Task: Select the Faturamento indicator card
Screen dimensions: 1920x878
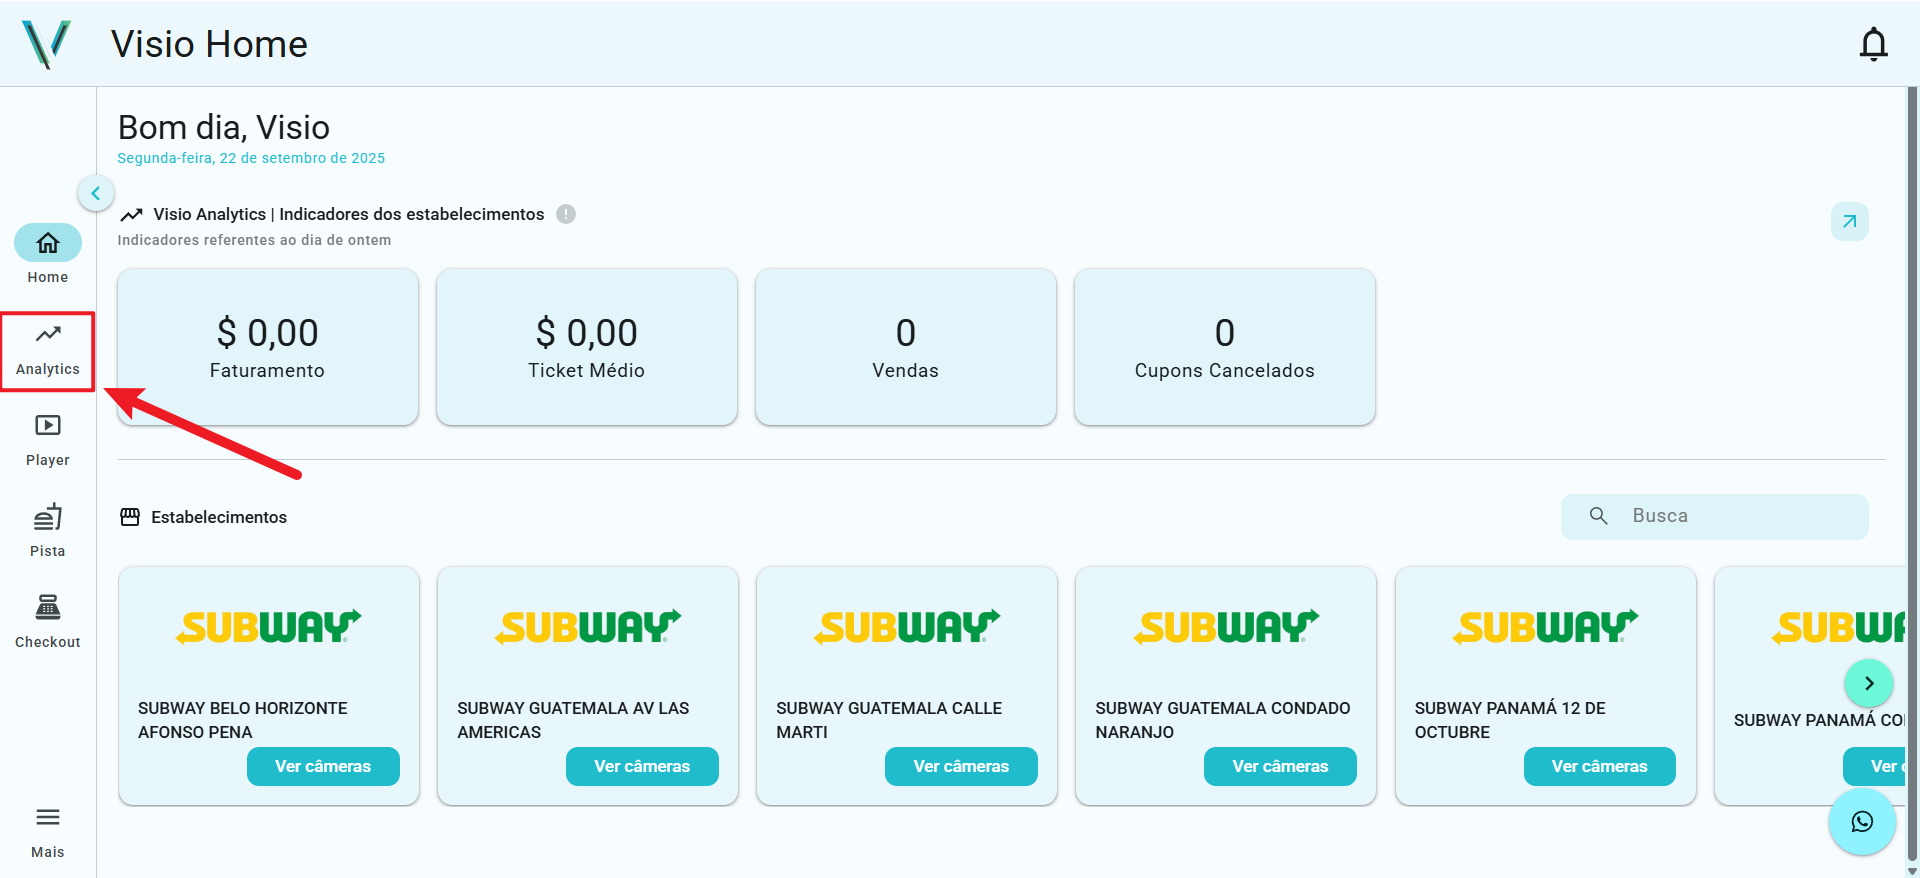Action: tap(267, 347)
